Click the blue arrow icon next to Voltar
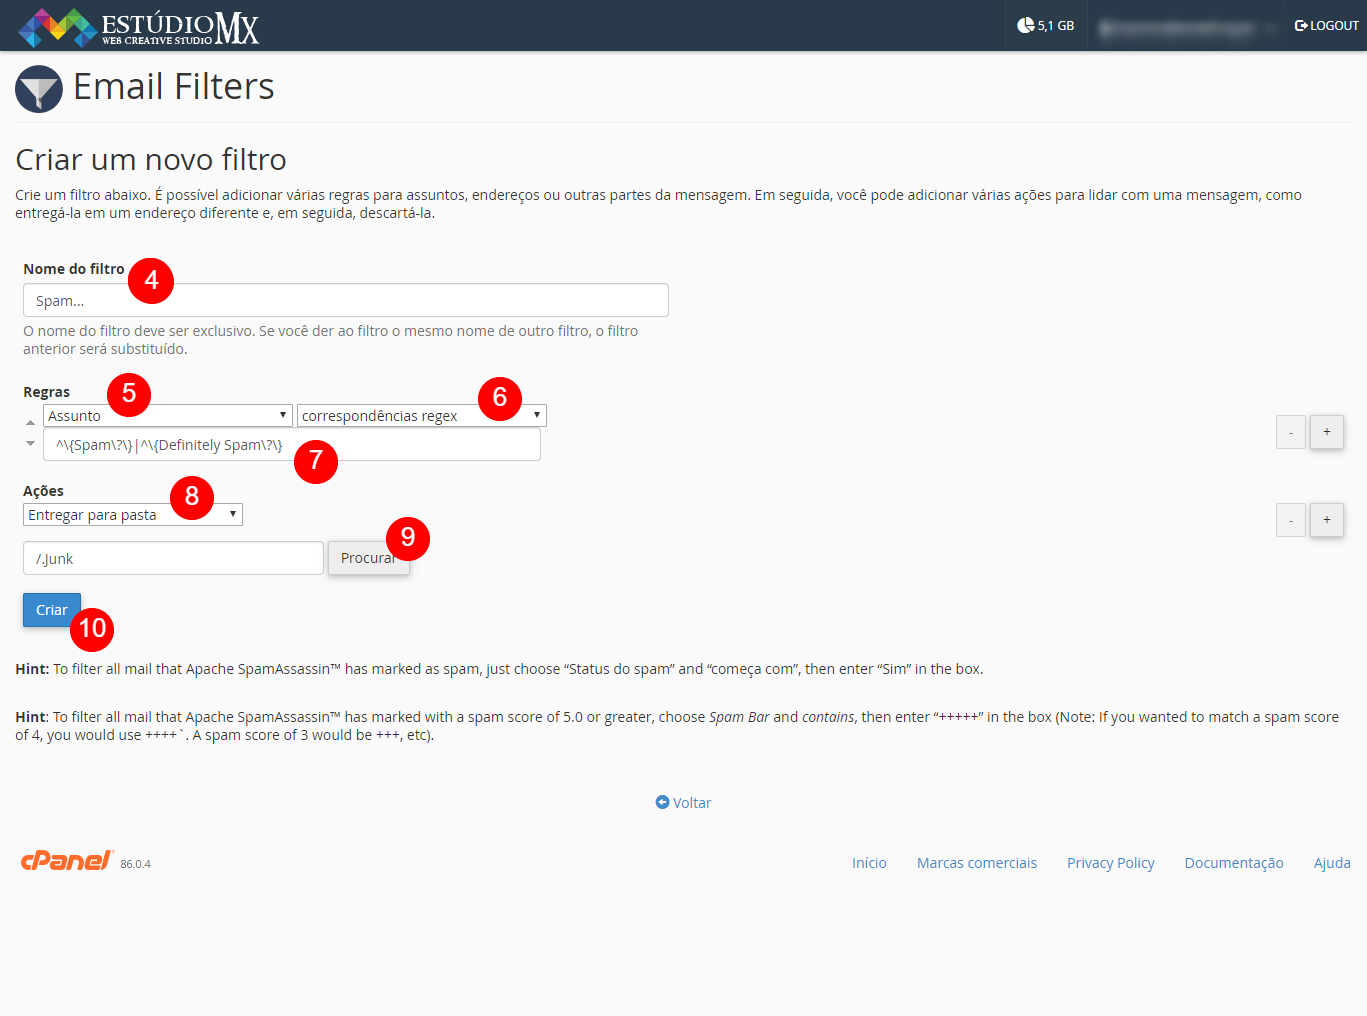The height and width of the screenshot is (1016, 1367). tap(661, 802)
